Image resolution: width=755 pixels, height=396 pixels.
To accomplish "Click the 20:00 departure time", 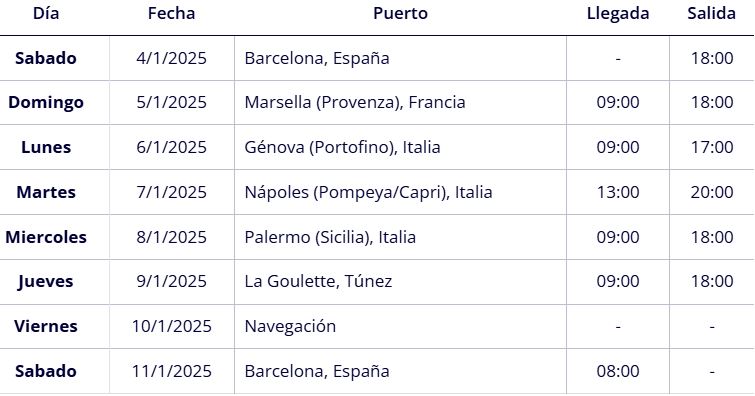I will pyautogui.click(x=712, y=192).
